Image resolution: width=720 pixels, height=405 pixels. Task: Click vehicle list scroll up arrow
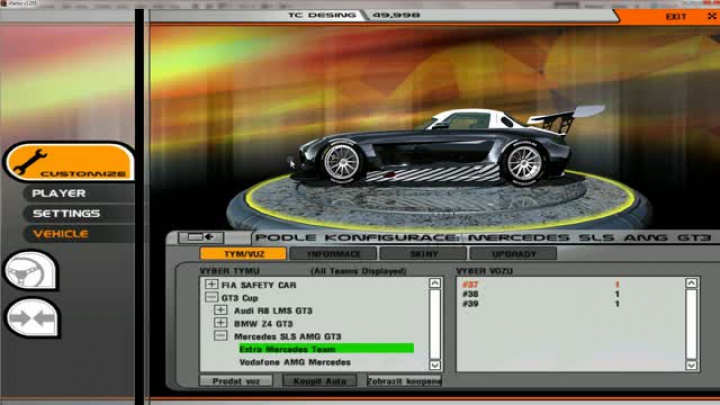point(691,283)
